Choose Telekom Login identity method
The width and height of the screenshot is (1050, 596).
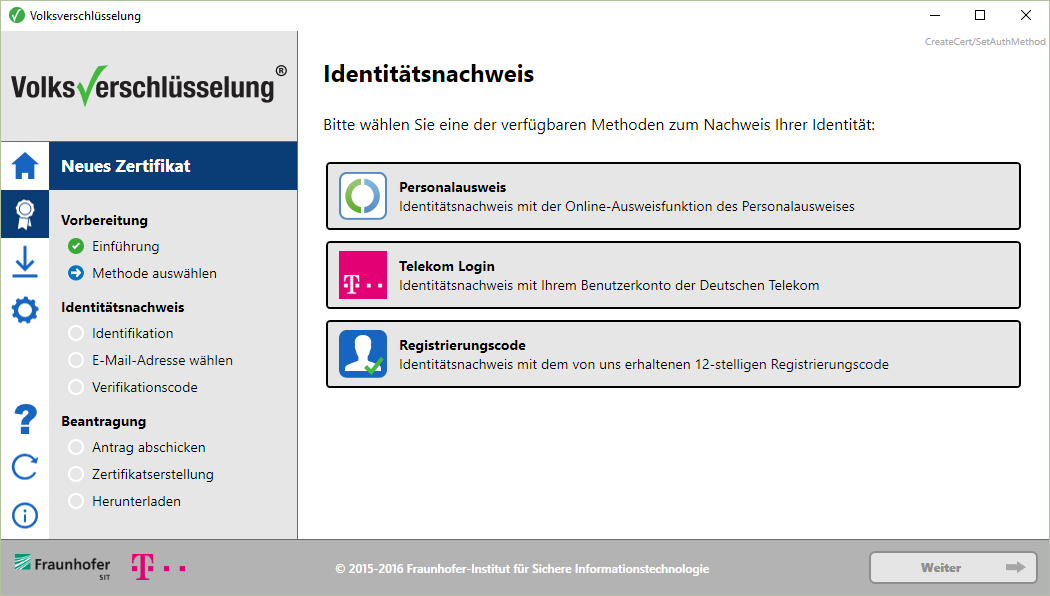click(673, 275)
